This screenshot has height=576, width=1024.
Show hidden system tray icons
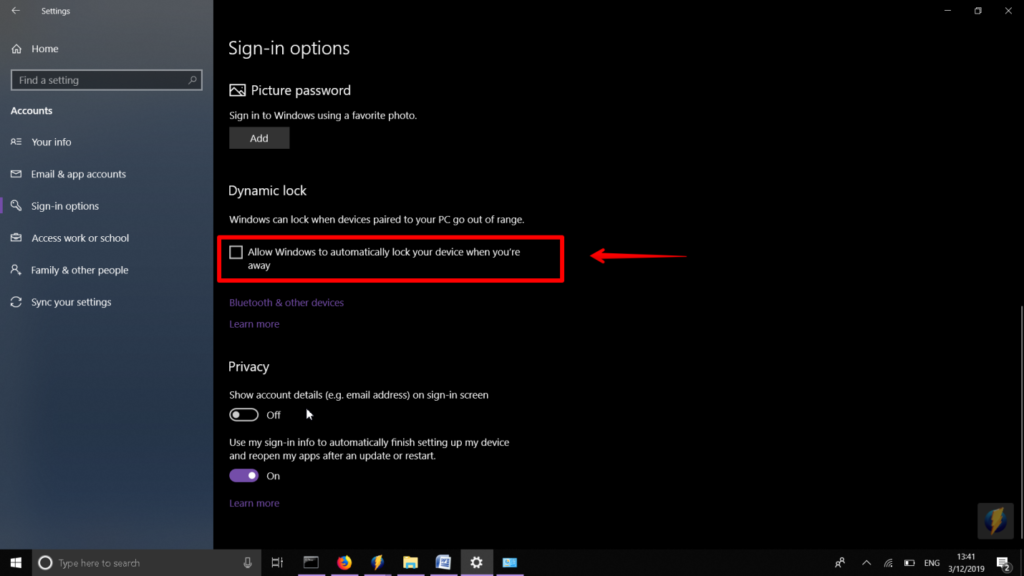867,562
